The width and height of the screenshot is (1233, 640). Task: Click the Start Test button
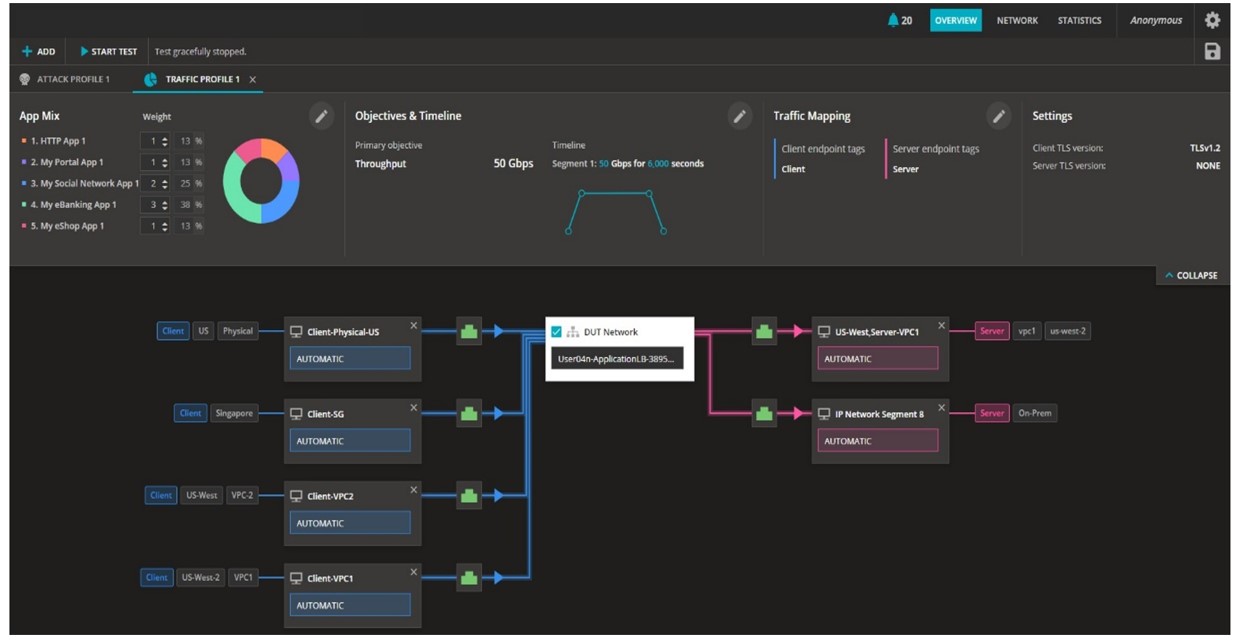point(108,51)
